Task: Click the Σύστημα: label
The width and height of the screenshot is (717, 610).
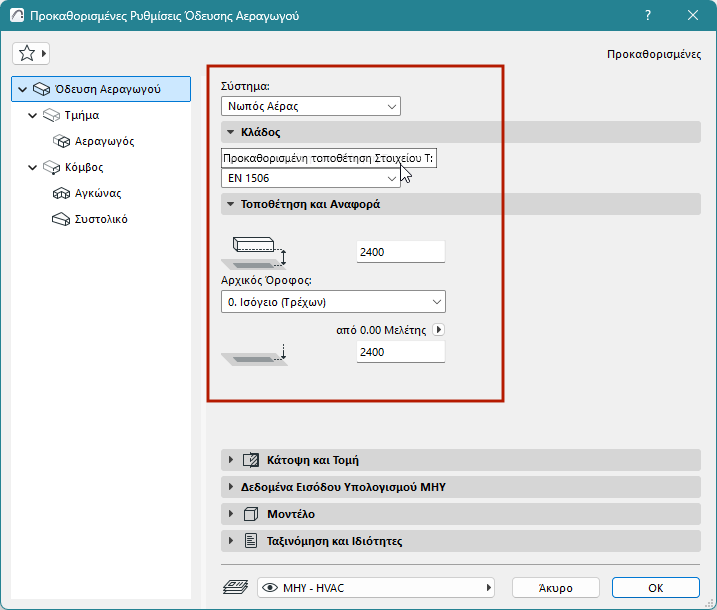Action: 245,86
